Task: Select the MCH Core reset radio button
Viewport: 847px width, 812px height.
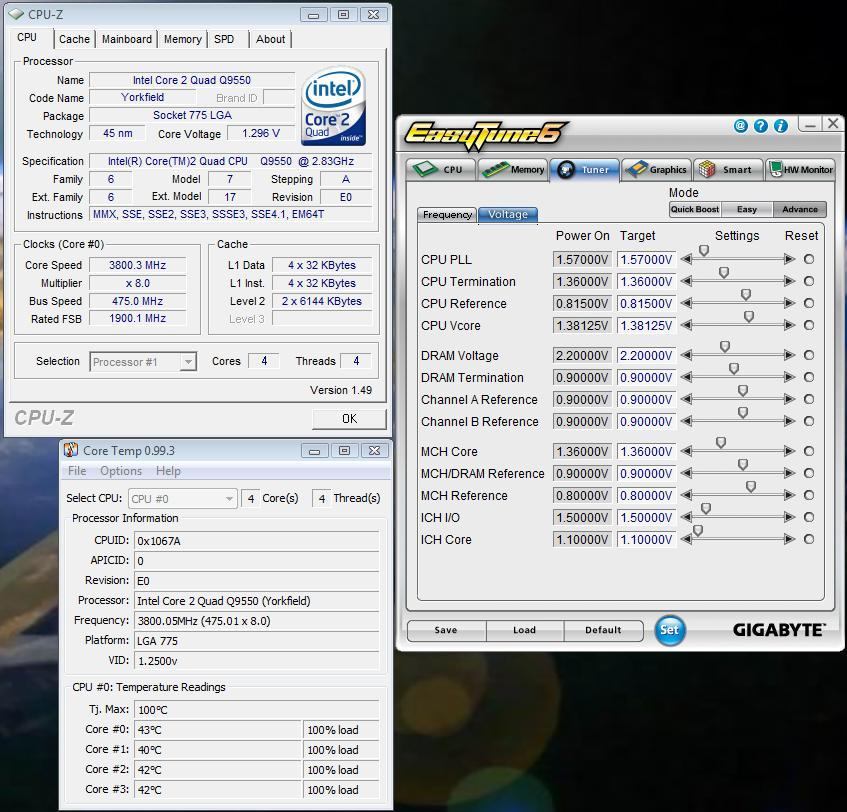Action: [809, 451]
